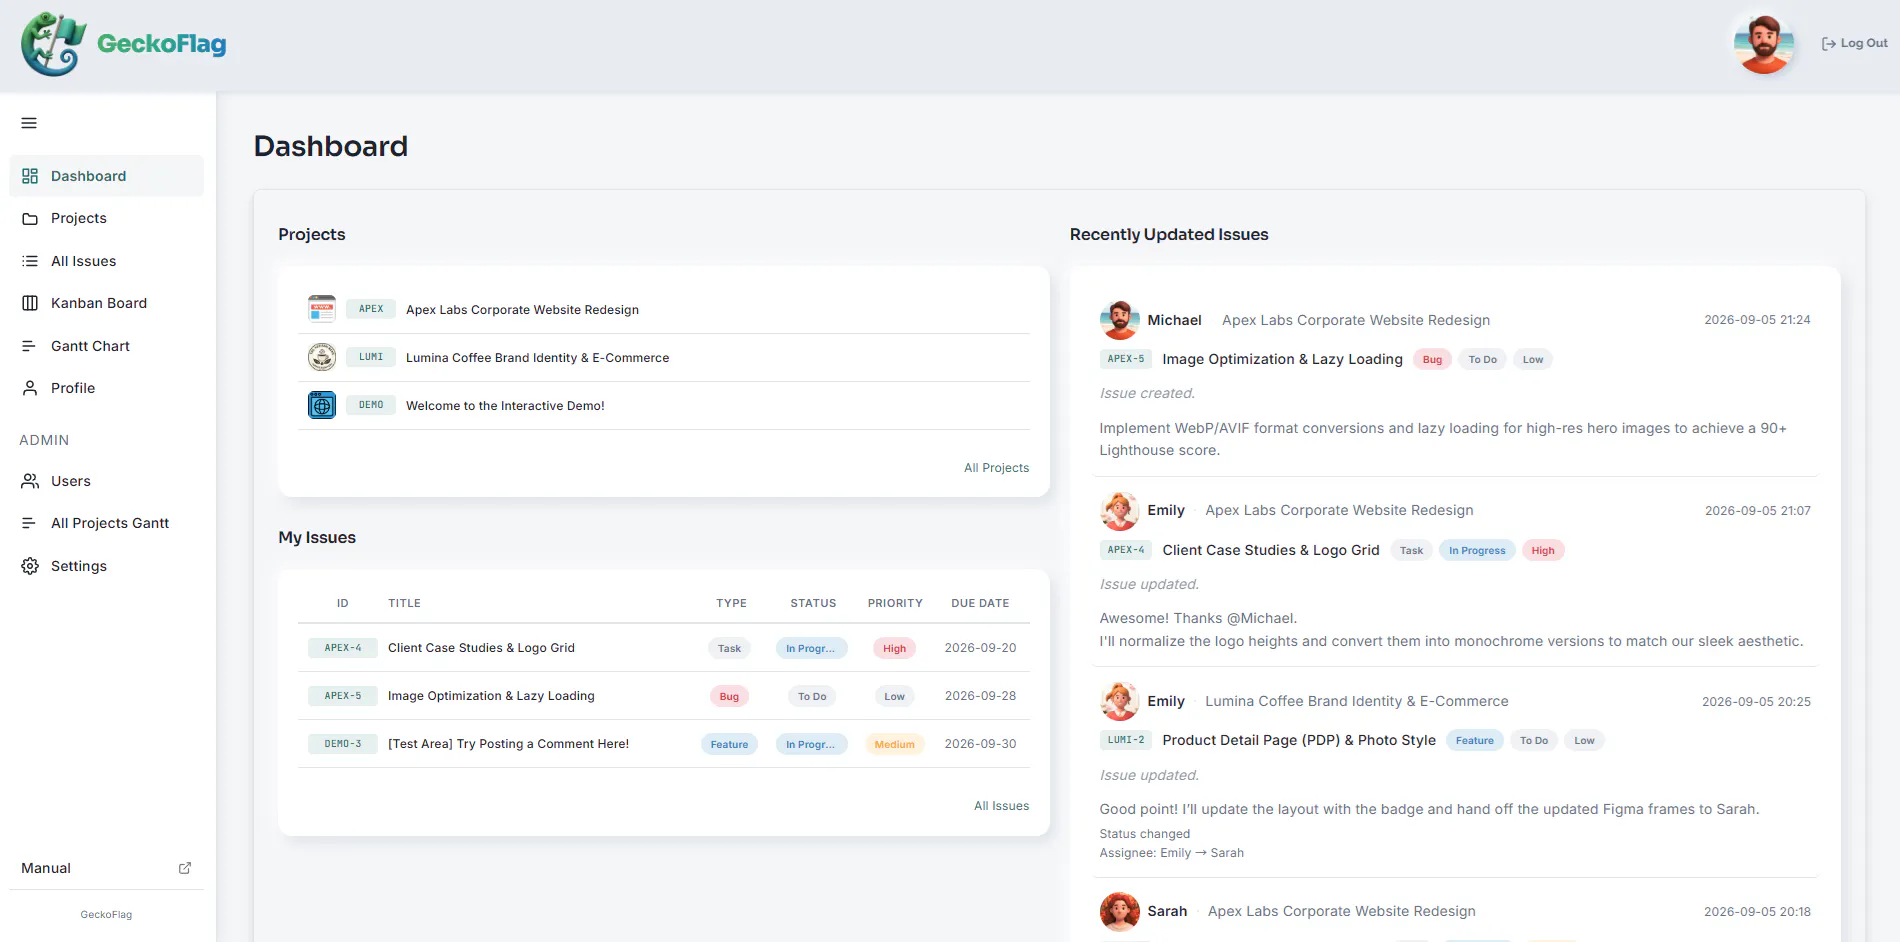Click the Apex Labs project icon
Image resolution: width=1900 pixels, height=942 pixels.
[x=322, y=309]
